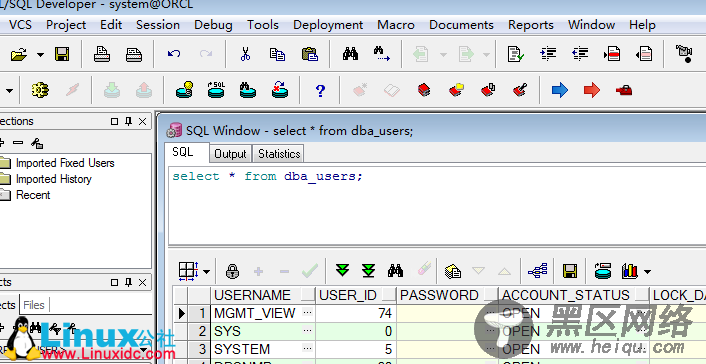
Task: Open help with the blue question mark
Action: tap(320, 91)
